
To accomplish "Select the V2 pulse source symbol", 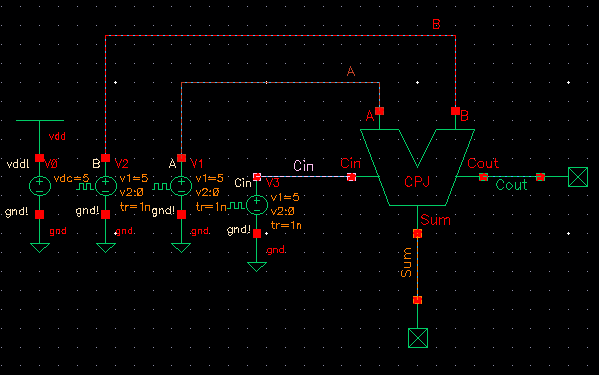I will coord(106,186).
